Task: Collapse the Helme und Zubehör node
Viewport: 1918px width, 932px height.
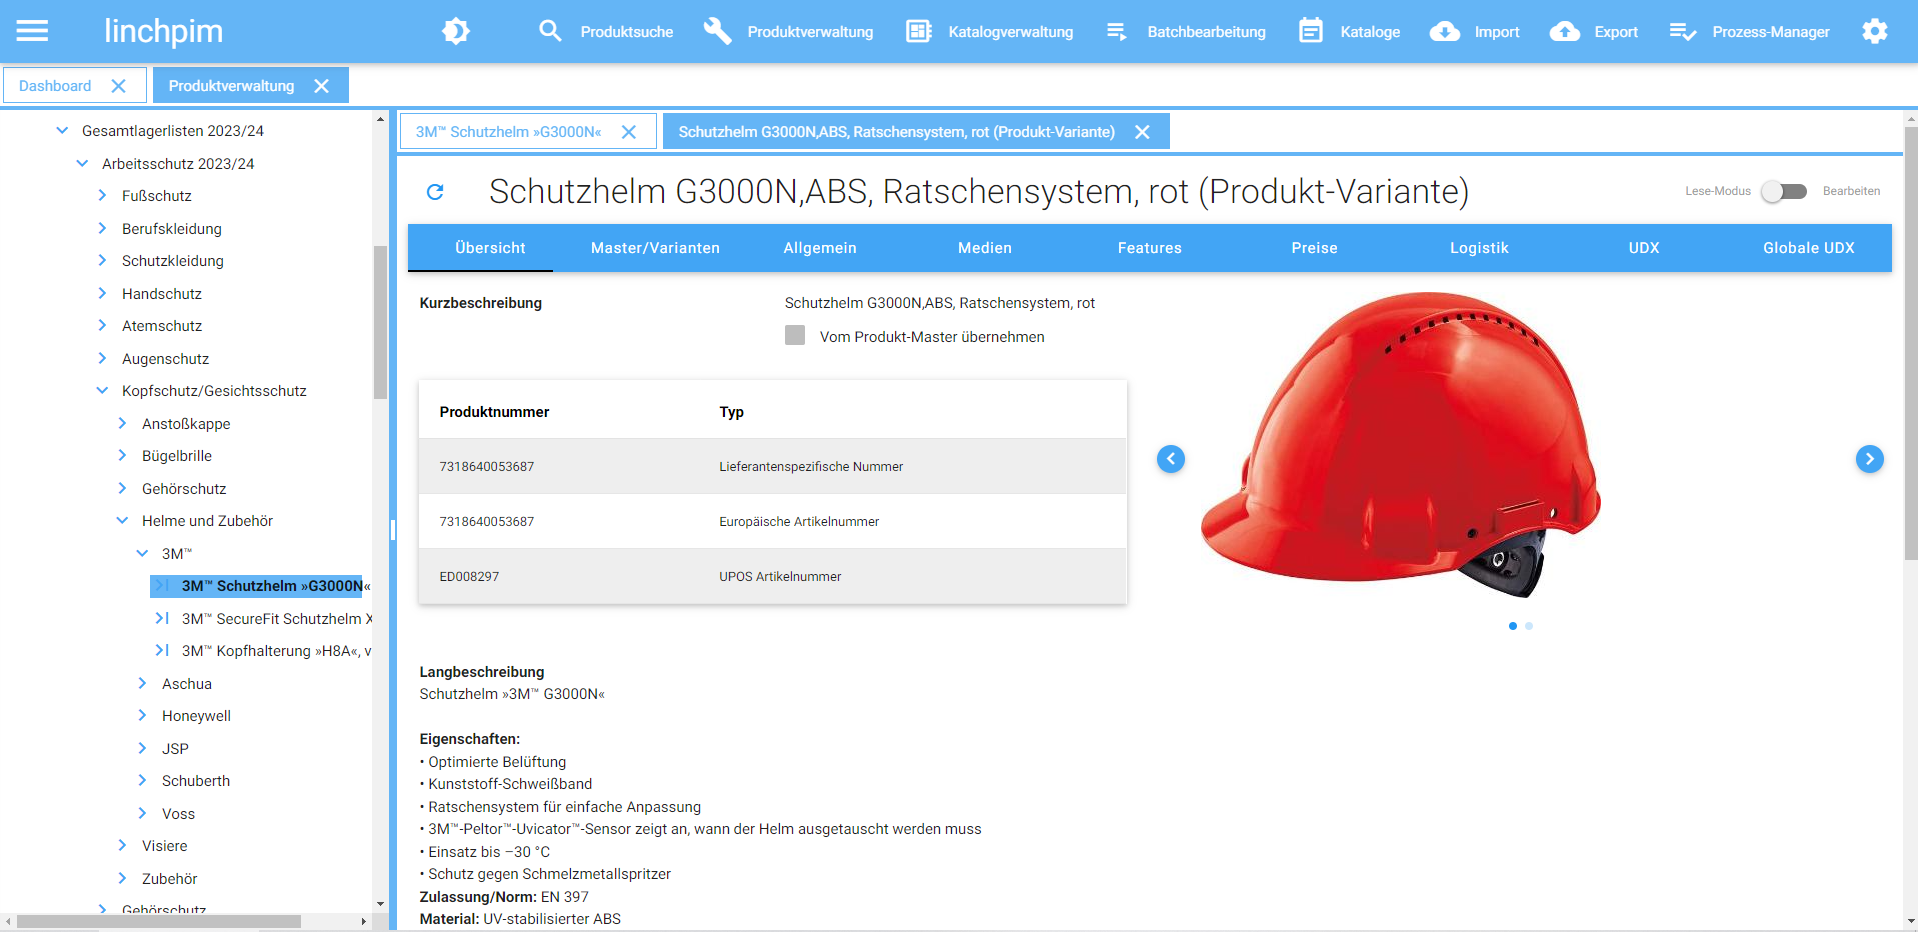Action: [x=122, y=521]
